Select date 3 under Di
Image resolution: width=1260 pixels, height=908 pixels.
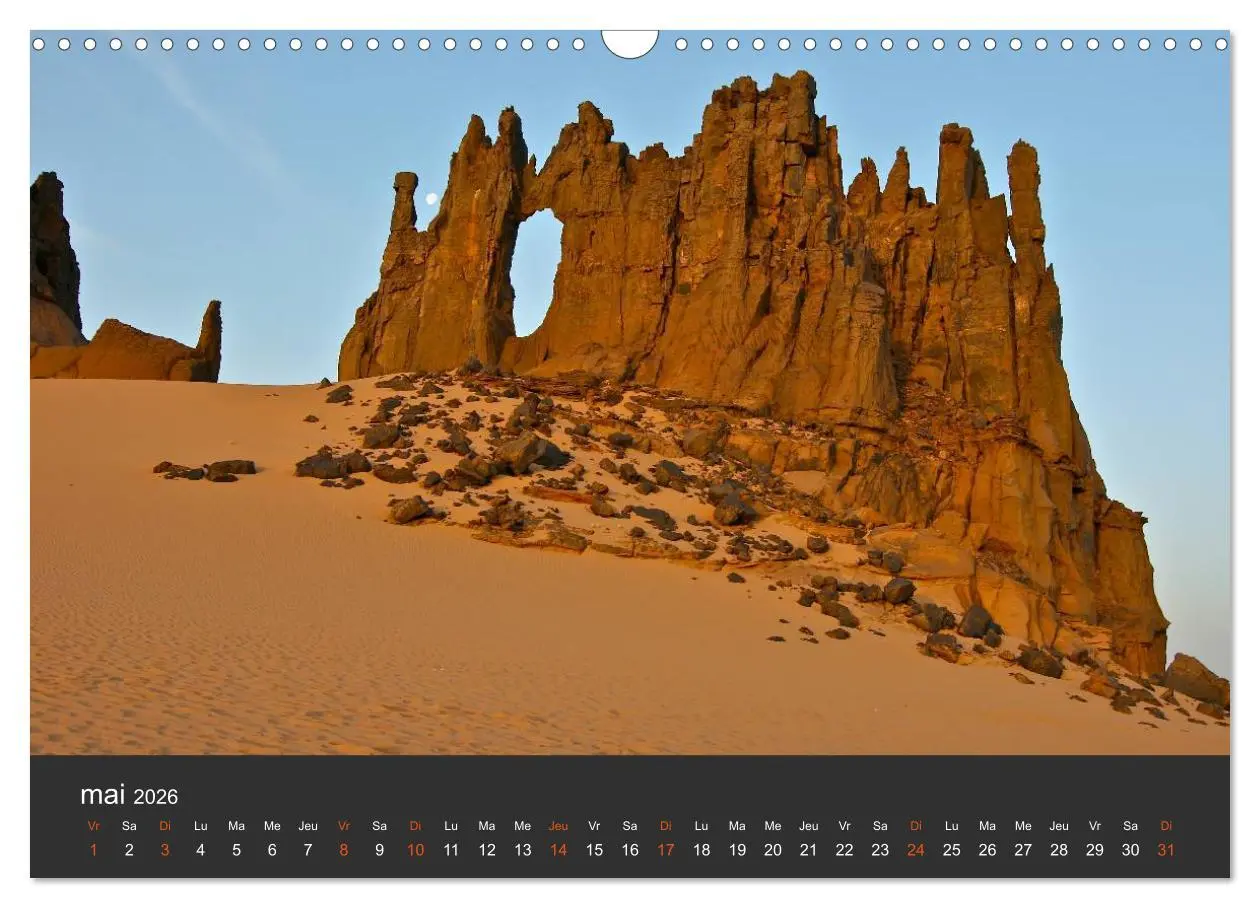click(165, 850)
